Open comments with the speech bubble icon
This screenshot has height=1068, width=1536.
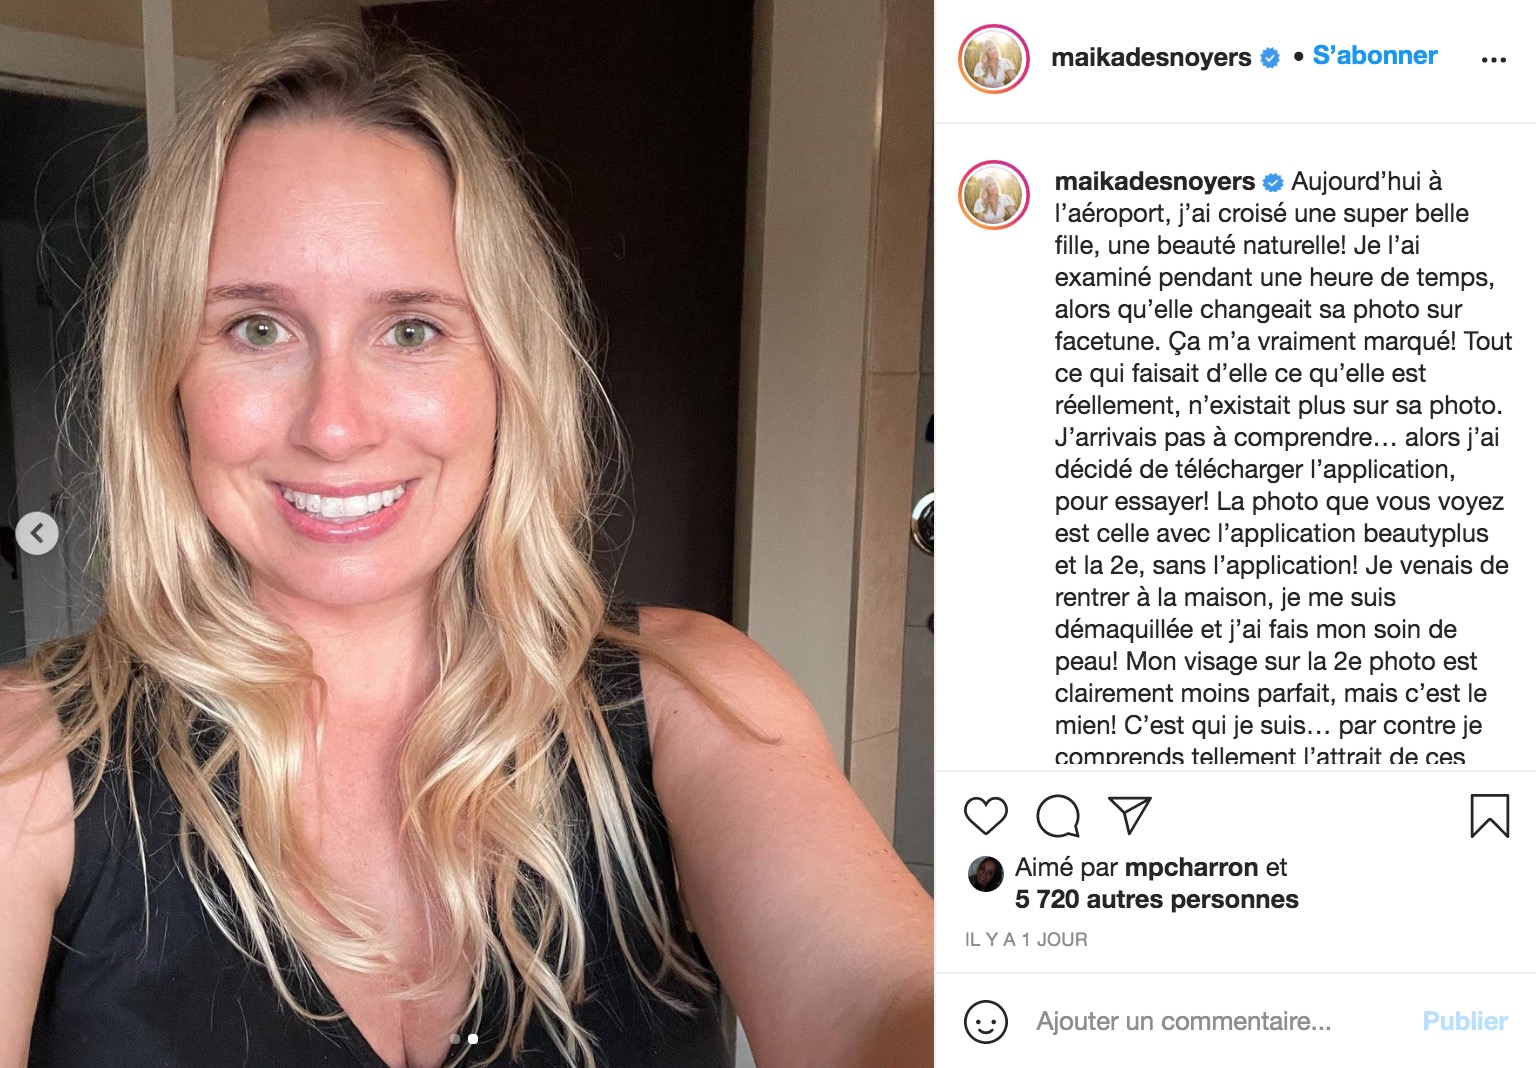1058,816
